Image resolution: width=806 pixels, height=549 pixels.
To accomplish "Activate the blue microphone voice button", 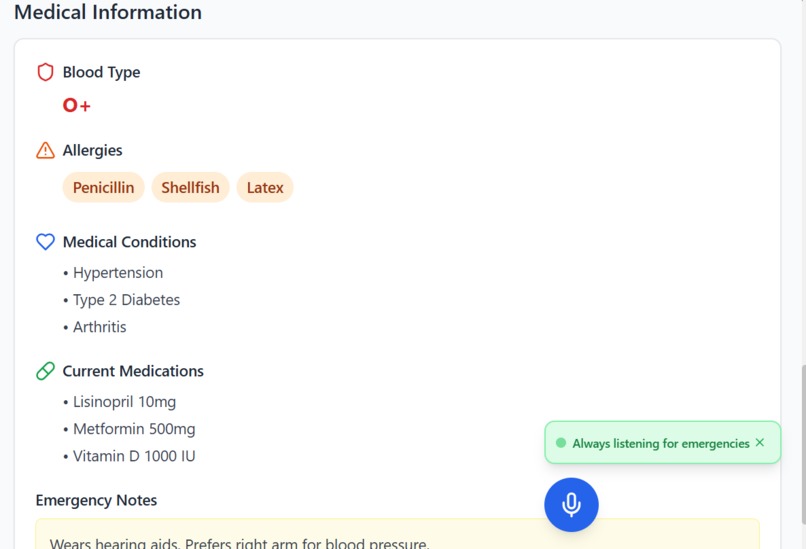I will click(x=571, y=505).
